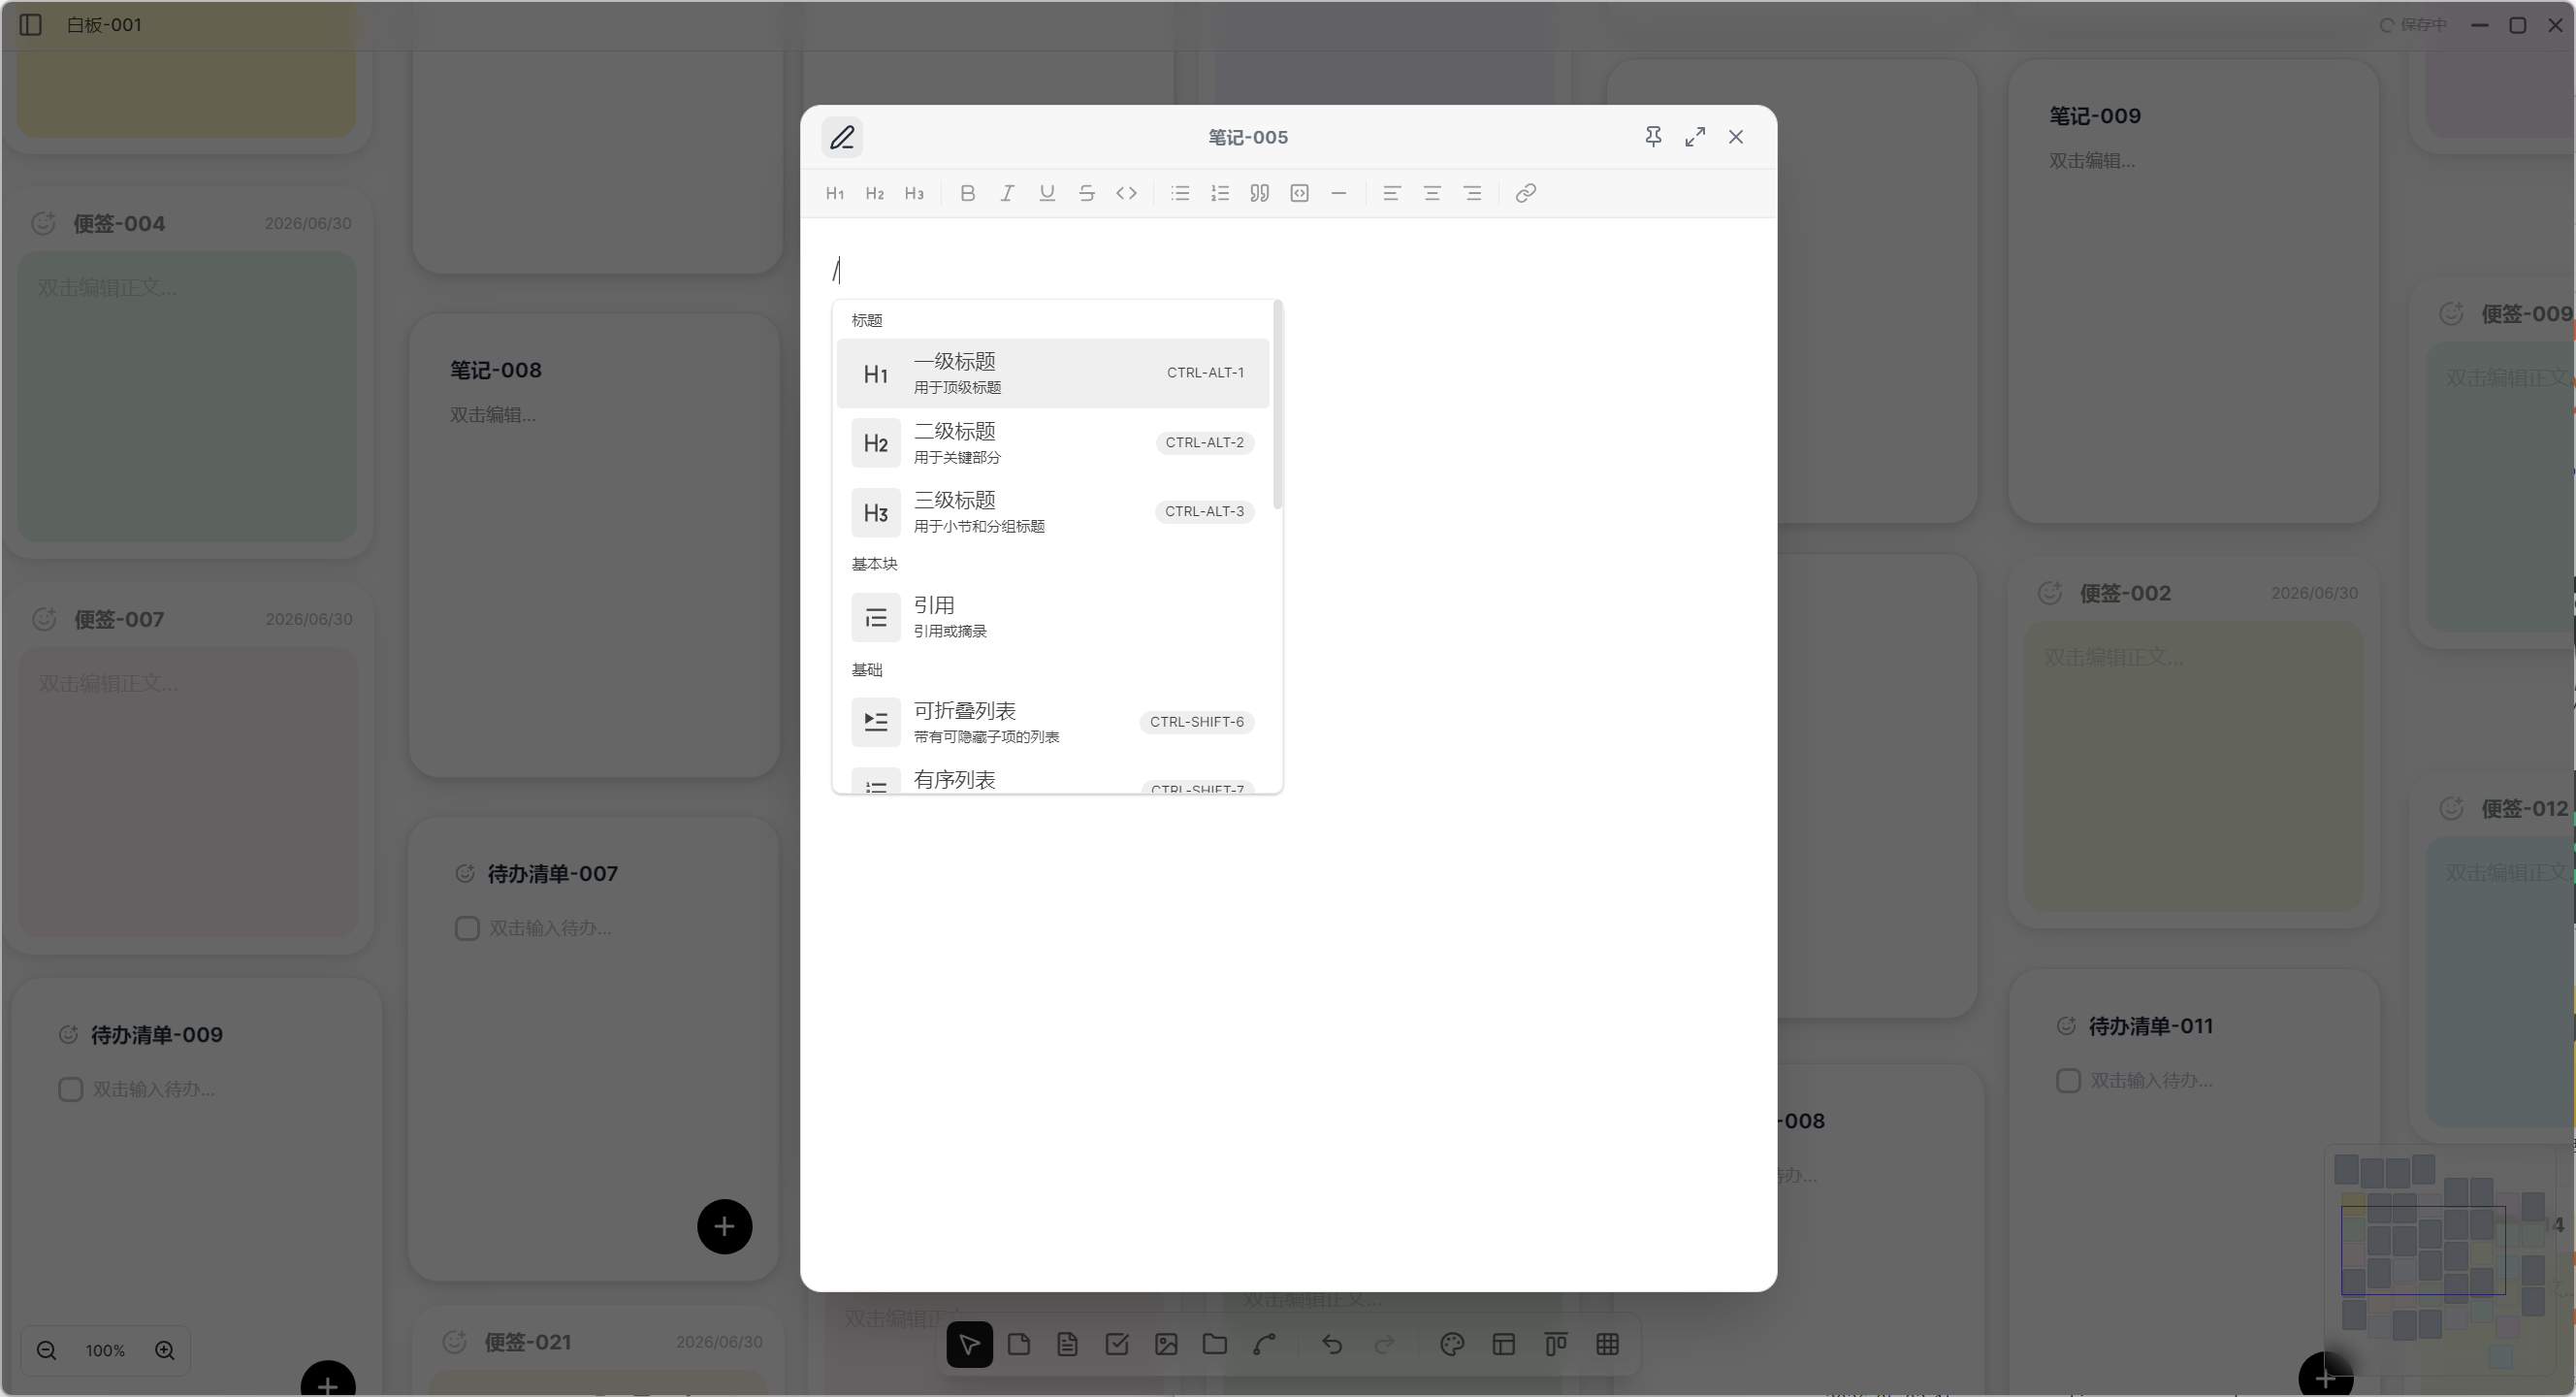Check the 待办清单-009 to-do checkbox
2576x1397 pixels.
pos(70,1090)
